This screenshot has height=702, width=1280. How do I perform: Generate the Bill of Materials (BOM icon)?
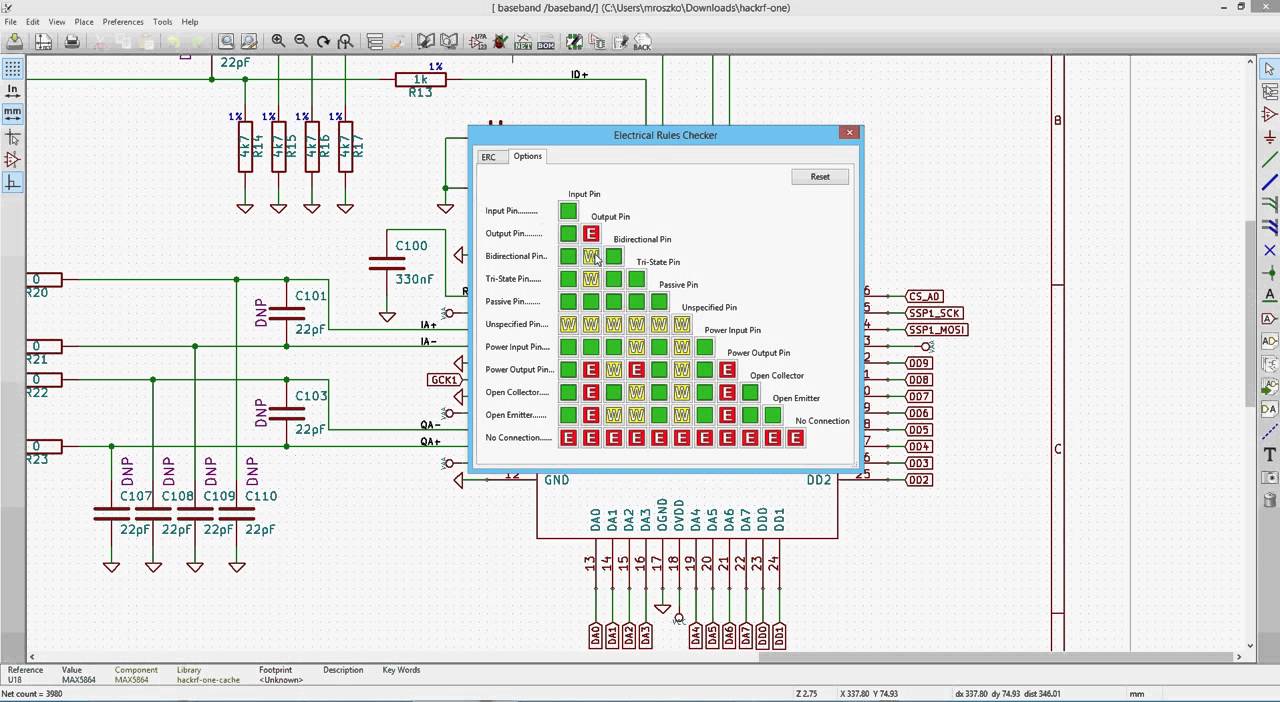[x=546, y=41]
